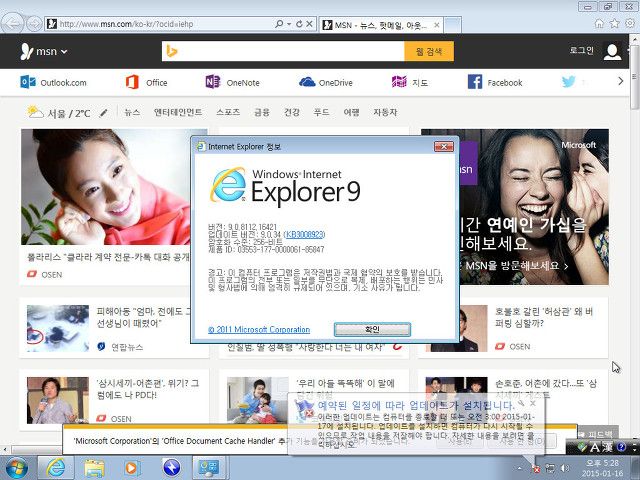Close the update notification balloon
This screenshot has width=640, height=480.
pyautogui.click(x=533, y=403)
